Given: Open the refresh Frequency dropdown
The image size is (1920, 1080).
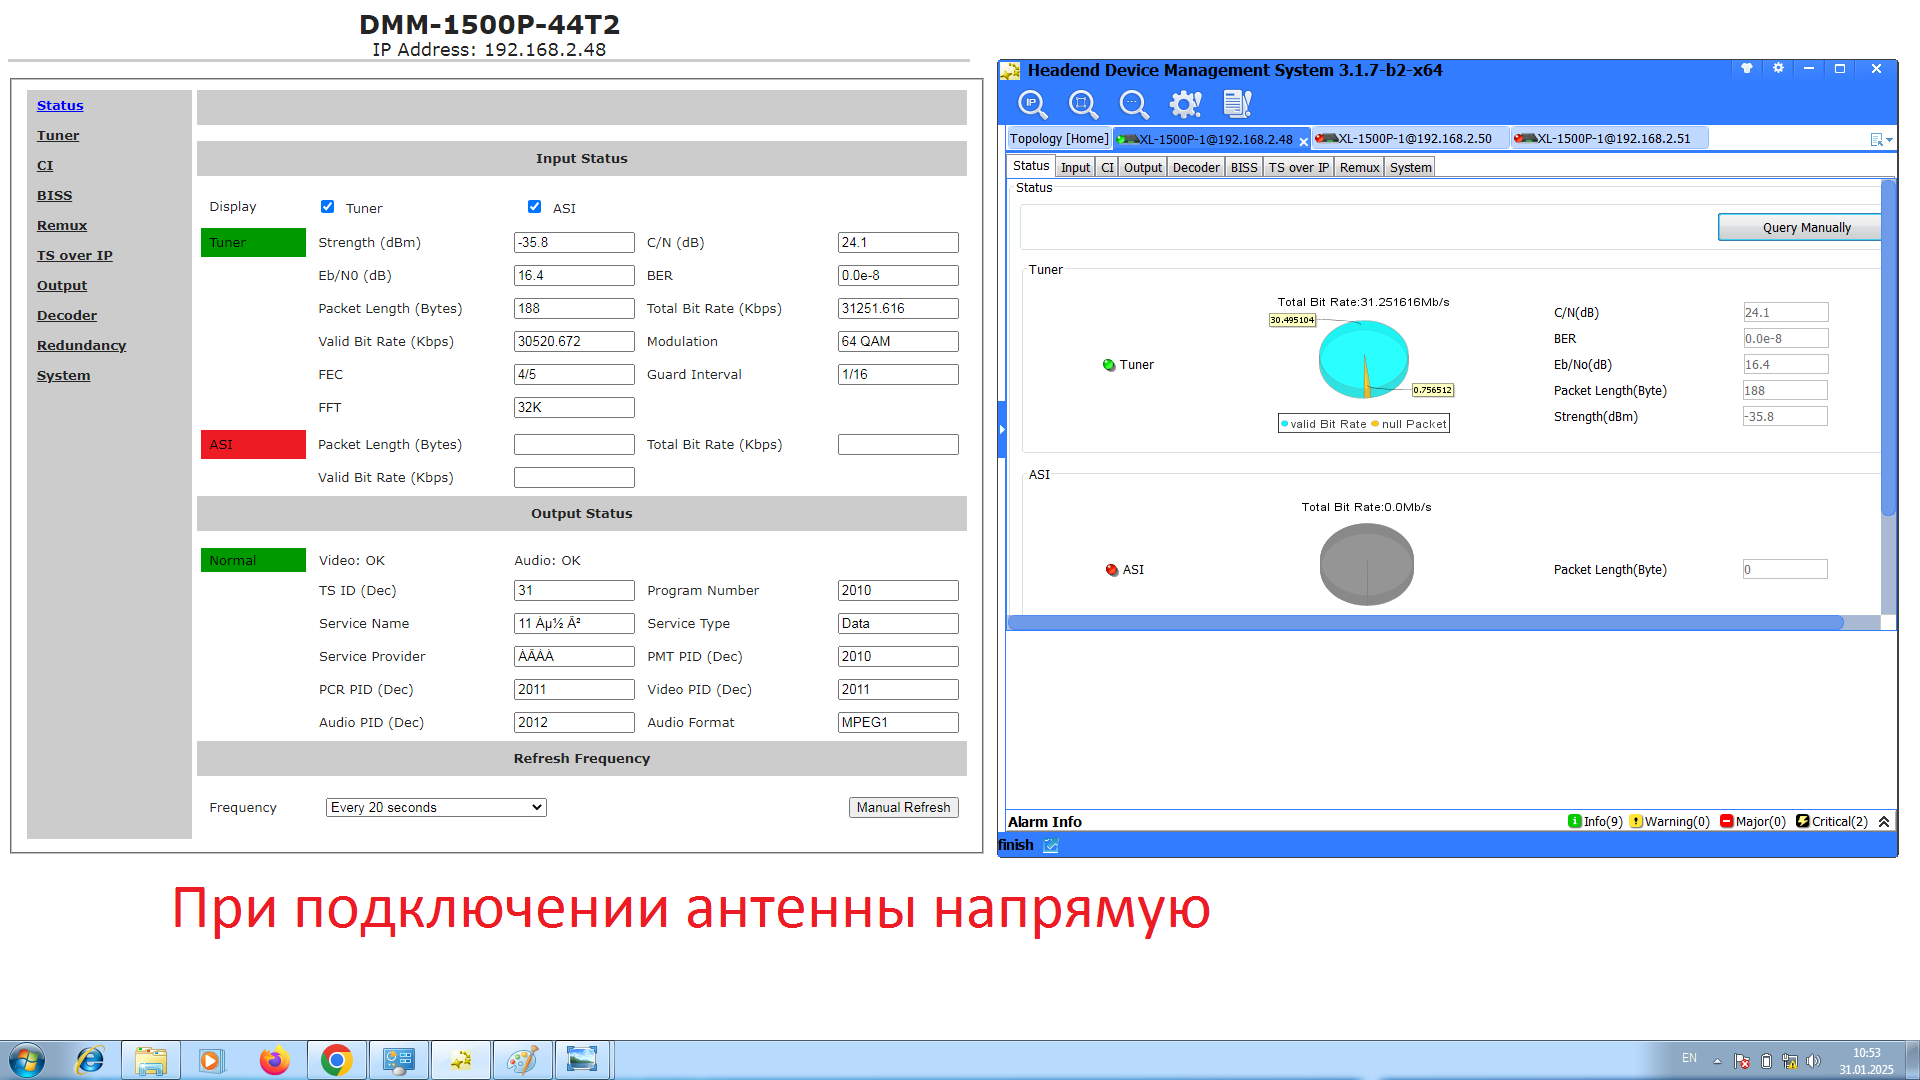Looking at the screenshot, I should tap(436, 808).
